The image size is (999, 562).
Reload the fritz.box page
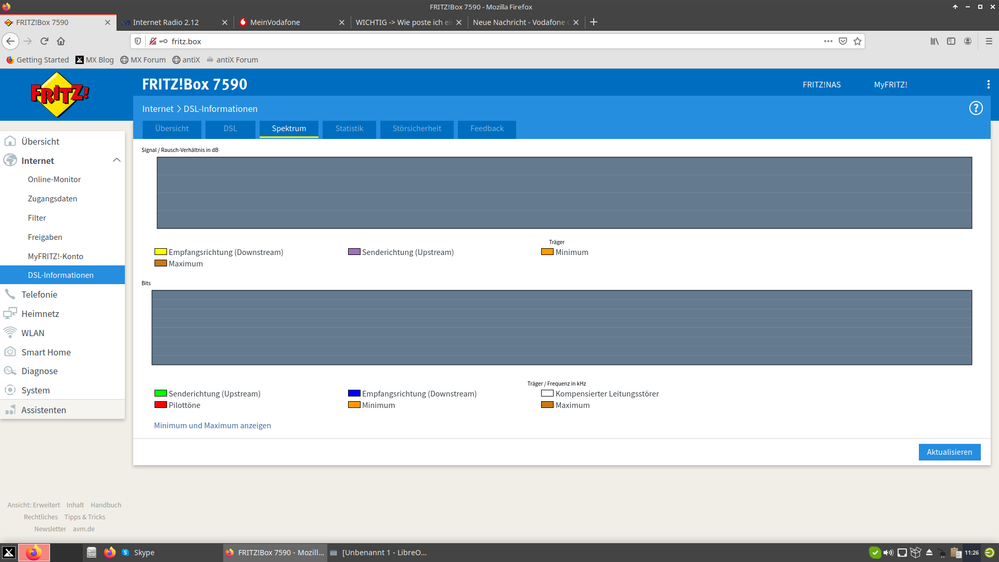click(45, 41)
